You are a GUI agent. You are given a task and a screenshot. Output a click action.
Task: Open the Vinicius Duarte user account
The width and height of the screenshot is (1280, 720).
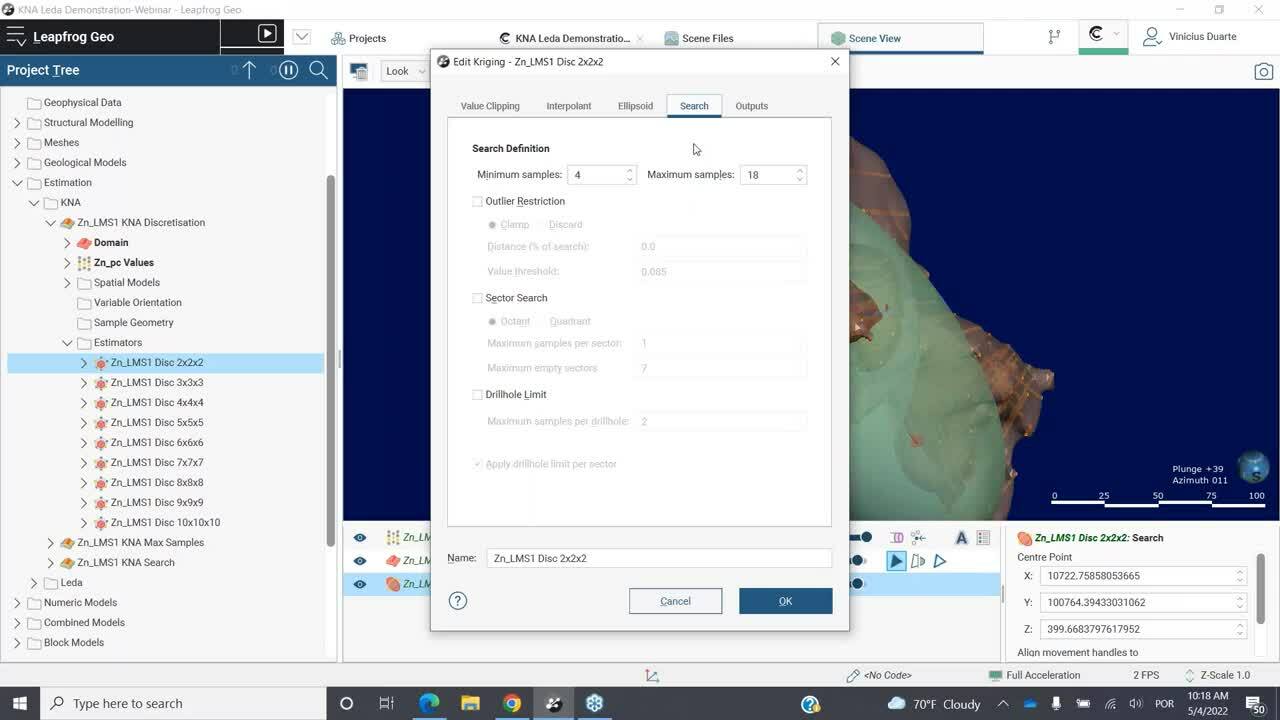coord(1190,37)
